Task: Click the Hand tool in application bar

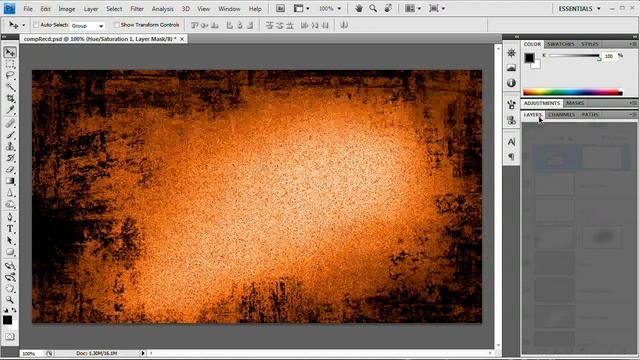Action: pyautogui.click(x=359, y=9)
